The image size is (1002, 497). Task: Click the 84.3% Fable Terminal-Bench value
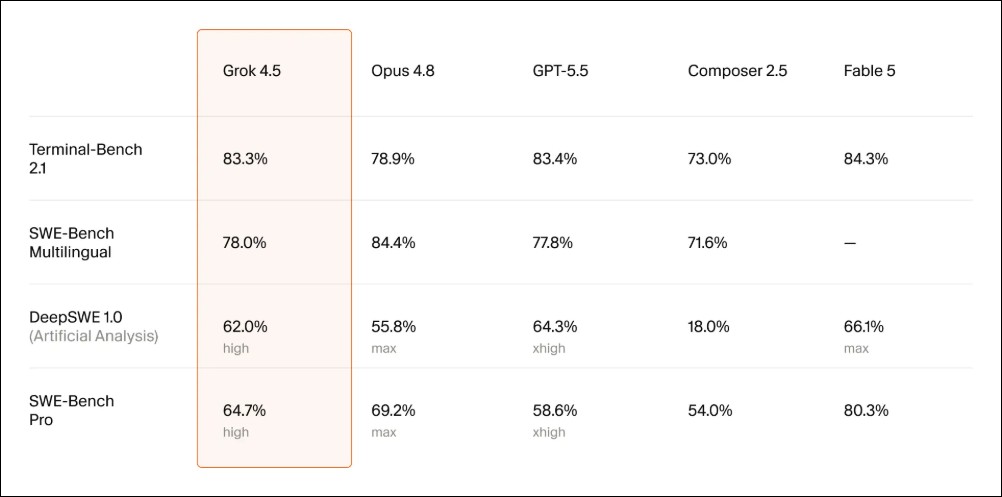click(866, 159)
